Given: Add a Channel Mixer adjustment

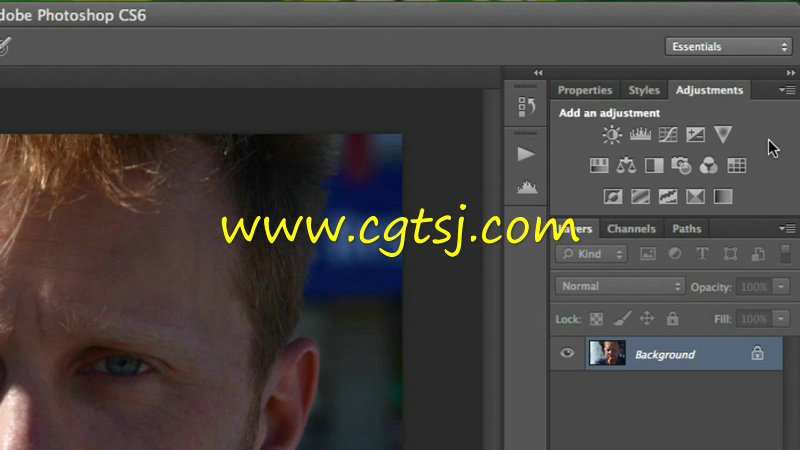Looking at the screenshot, I should click(x=709, y=165).
